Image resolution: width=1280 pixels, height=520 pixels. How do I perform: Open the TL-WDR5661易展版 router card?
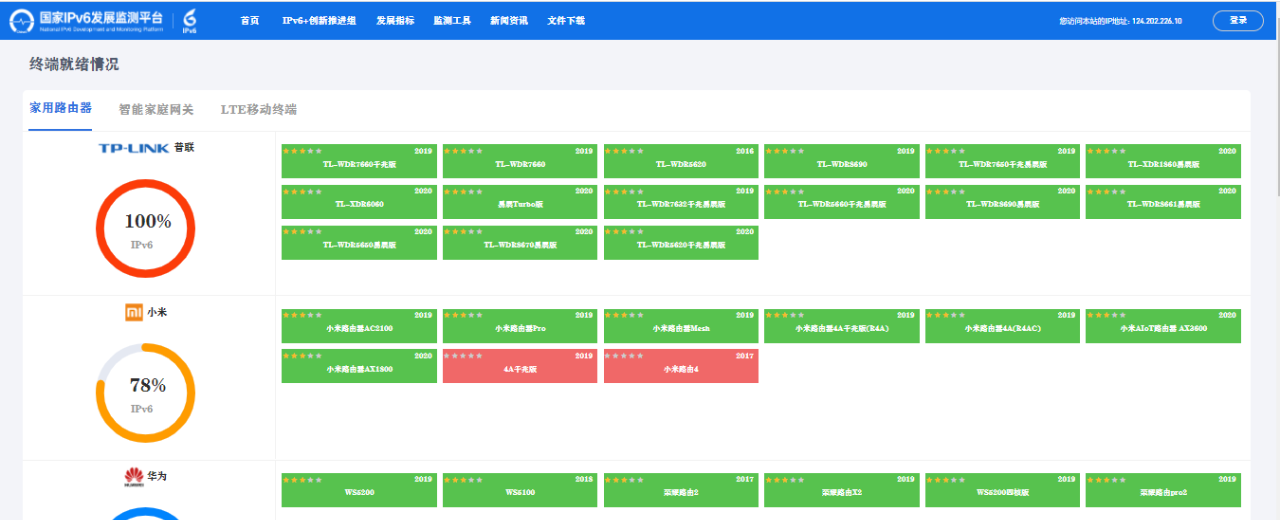point(1163,201)
